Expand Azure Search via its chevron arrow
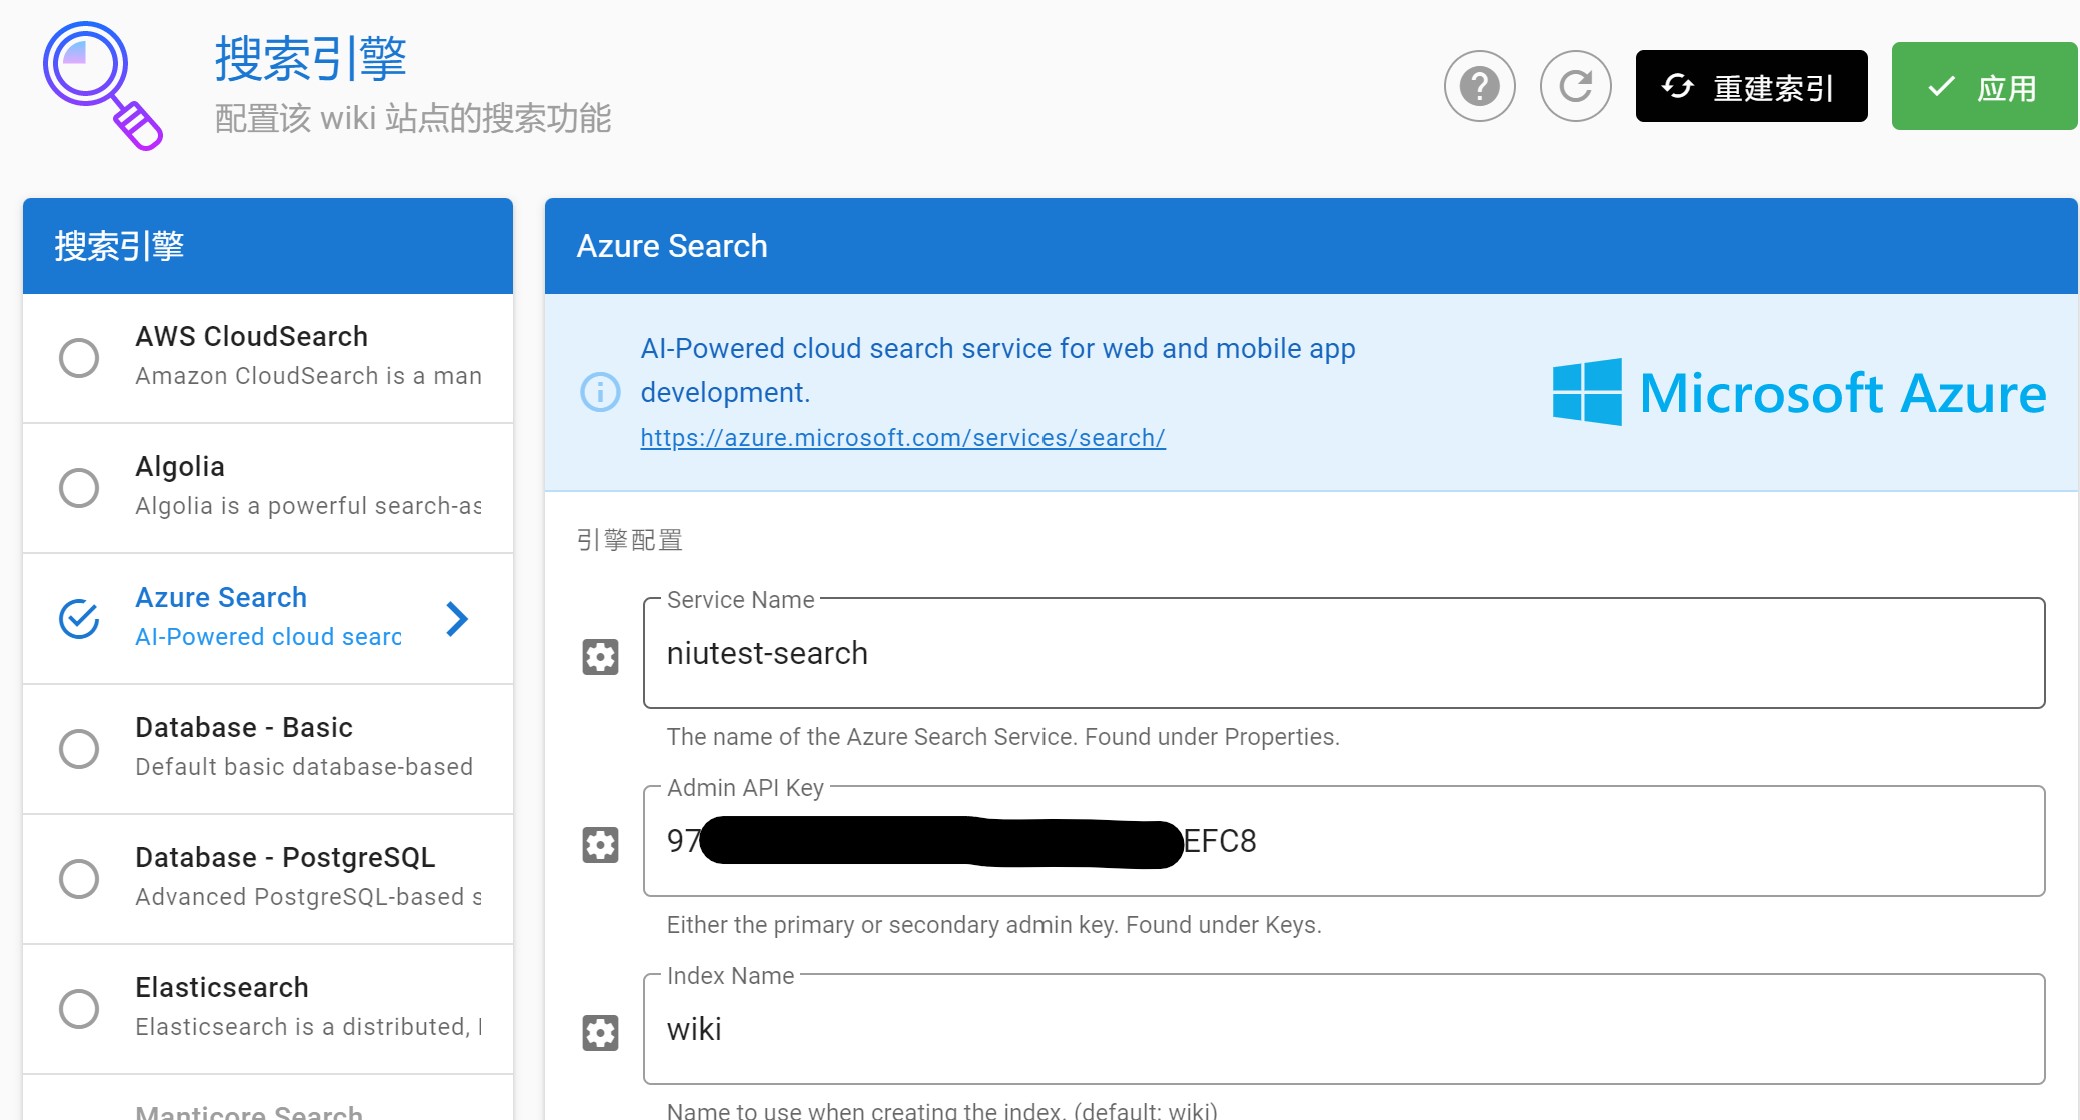This screenshot has height=1120, width=2080. click(x=458, y=618)
